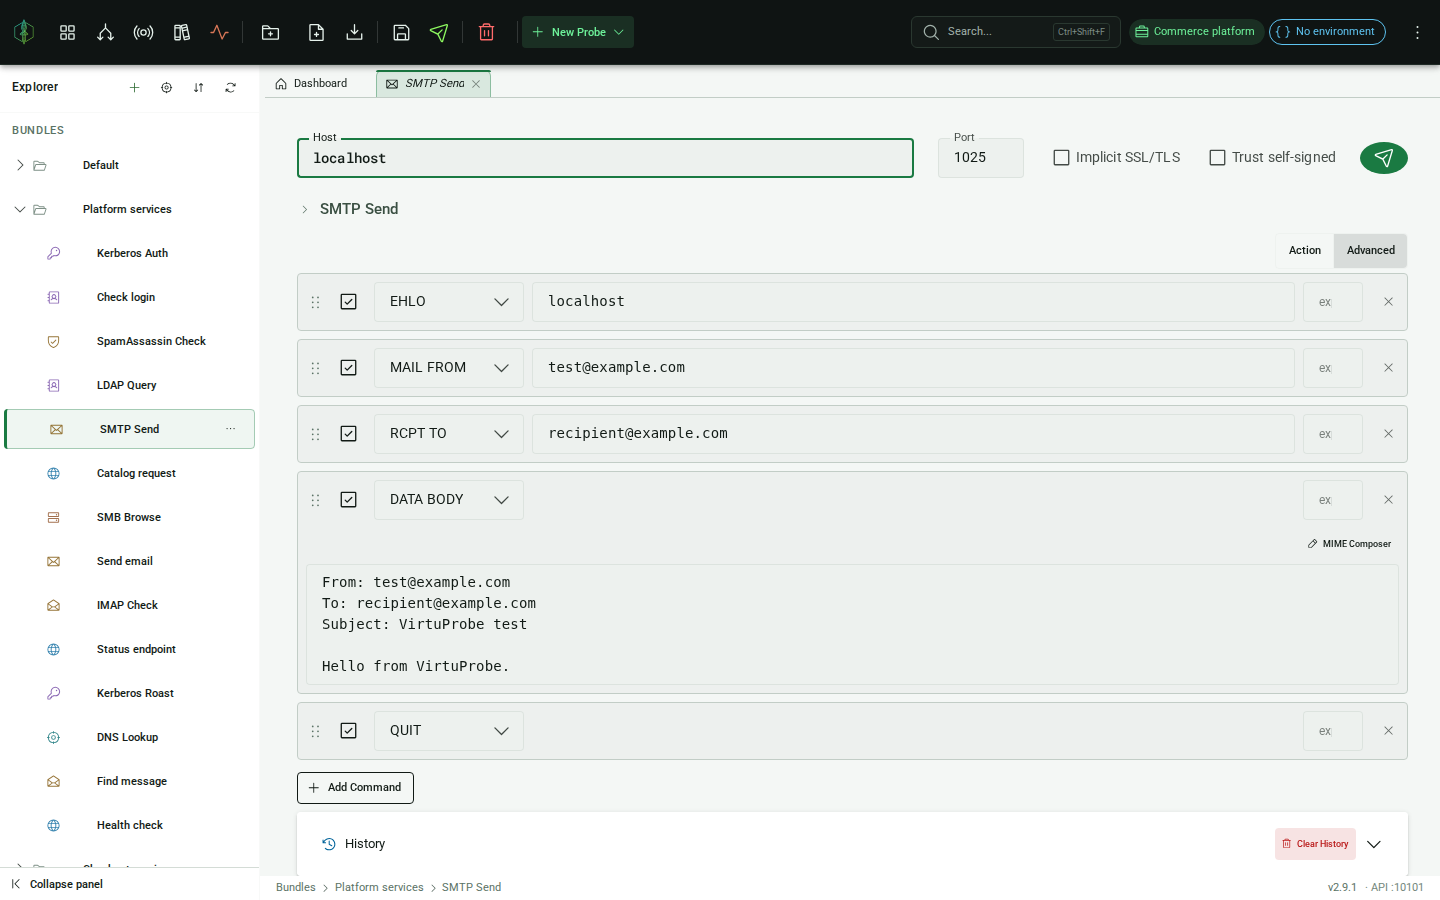Collapse the Platform services bundle
Screen dimensions: 1440x900
20,209
